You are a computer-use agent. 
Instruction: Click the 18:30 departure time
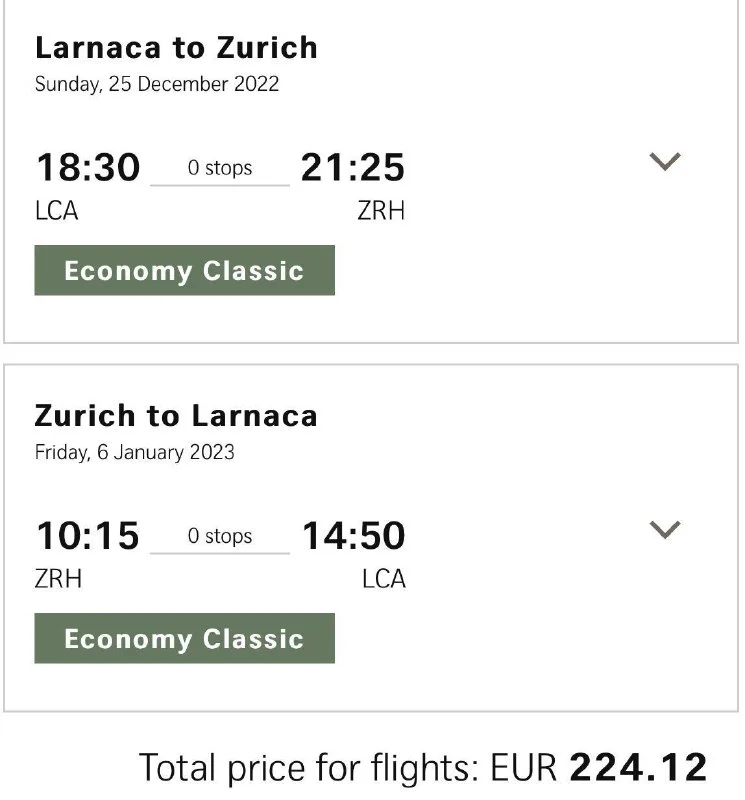[88, 167]
